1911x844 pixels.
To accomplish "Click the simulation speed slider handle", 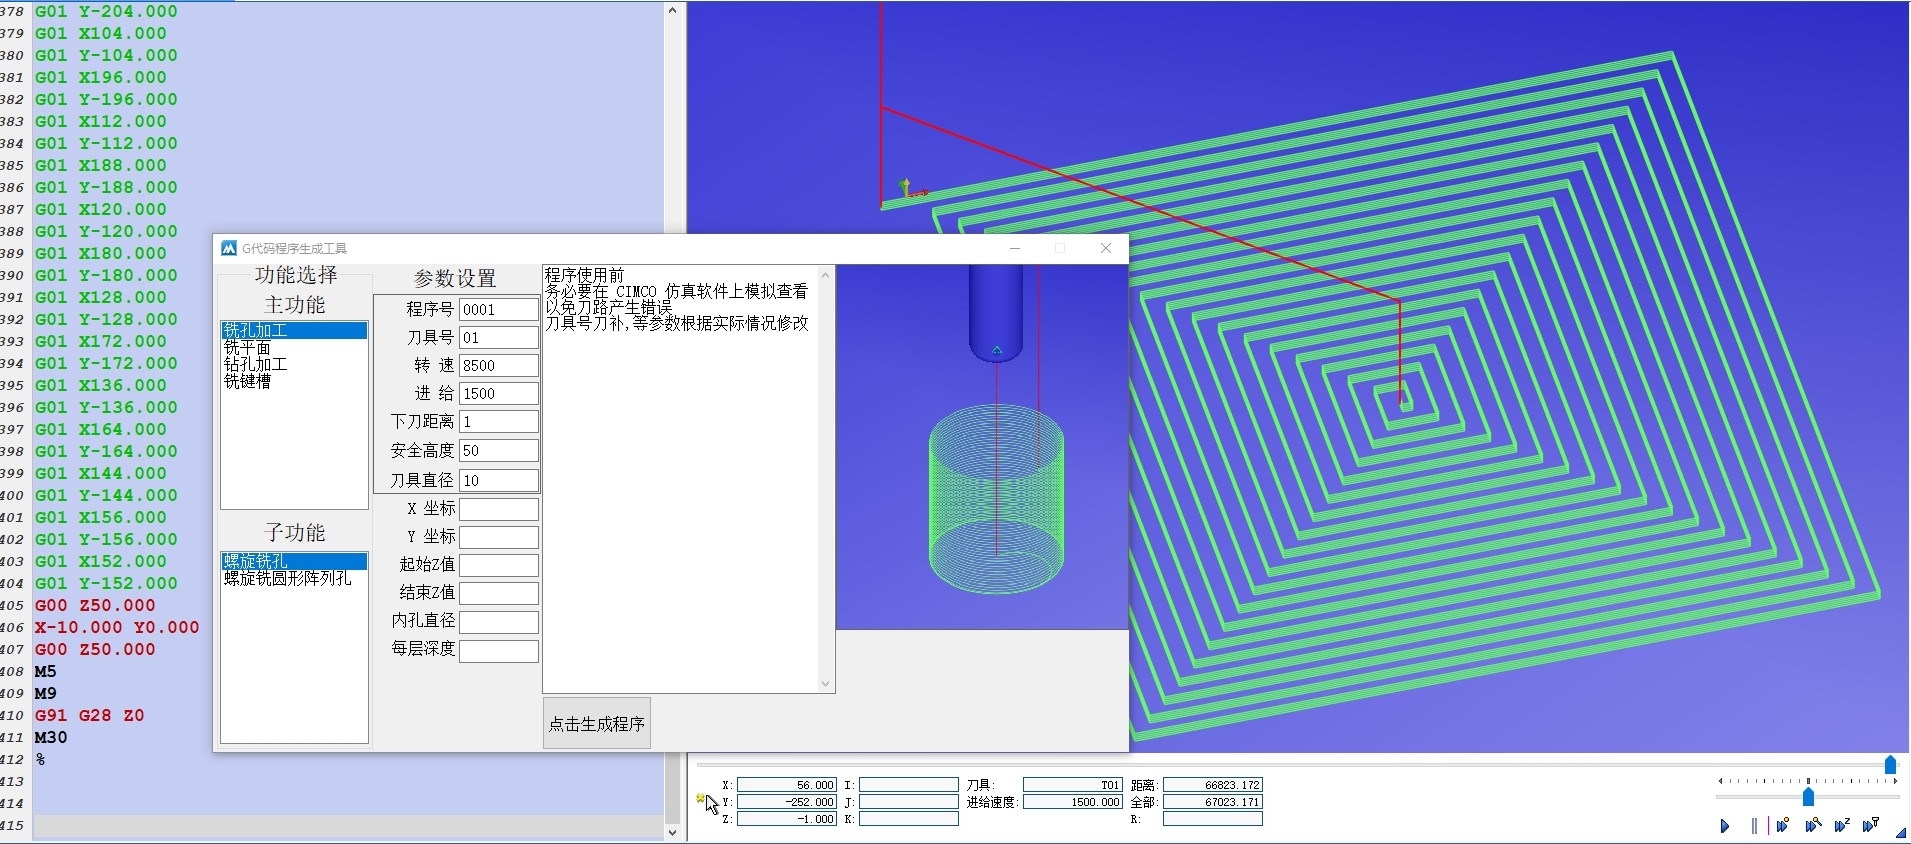I will pyautogui.click(x=1808, y=797).
